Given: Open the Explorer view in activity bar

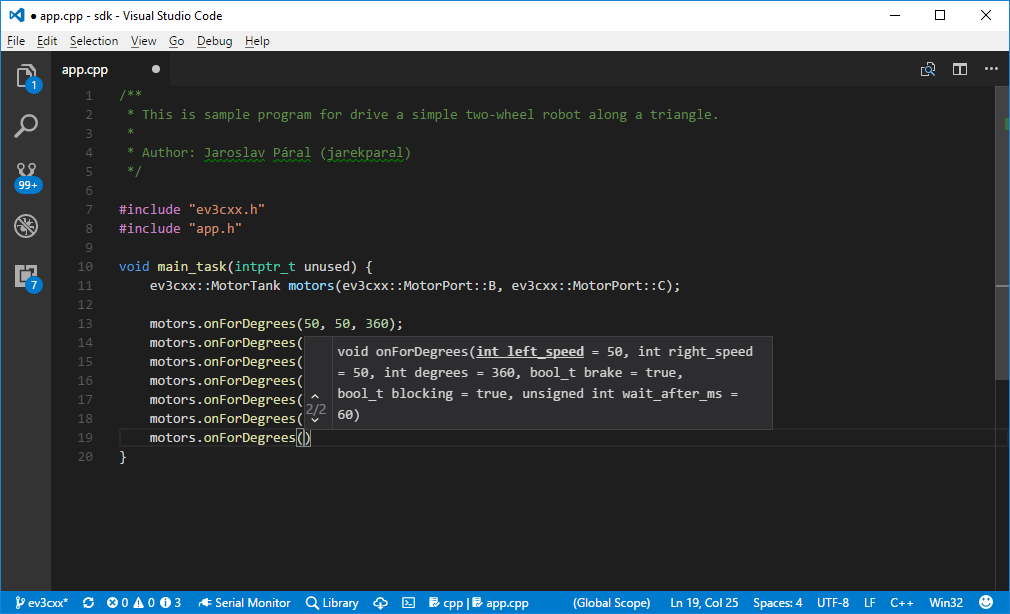Looking at the screenshot, I should tap(26, 77).
